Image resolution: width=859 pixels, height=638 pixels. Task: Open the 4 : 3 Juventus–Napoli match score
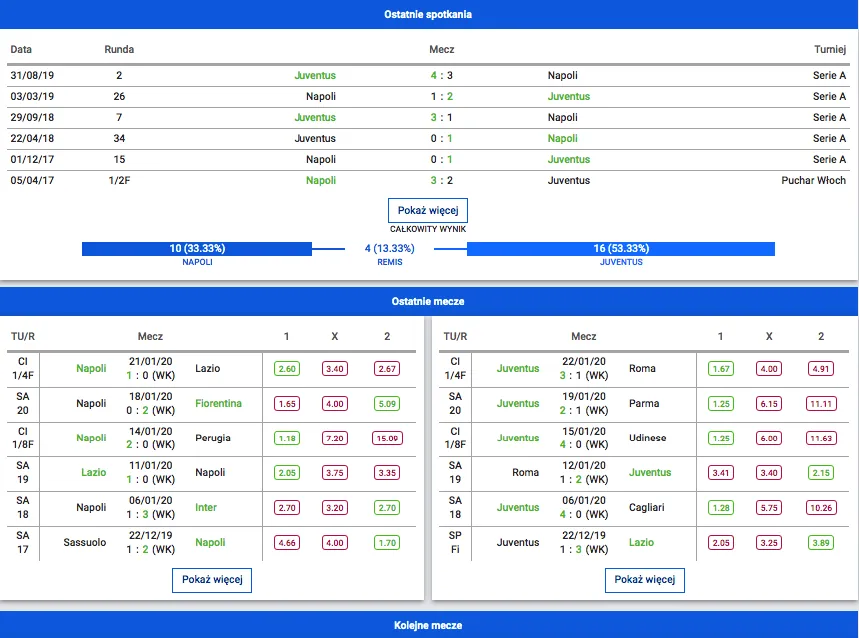click(441, 75)
